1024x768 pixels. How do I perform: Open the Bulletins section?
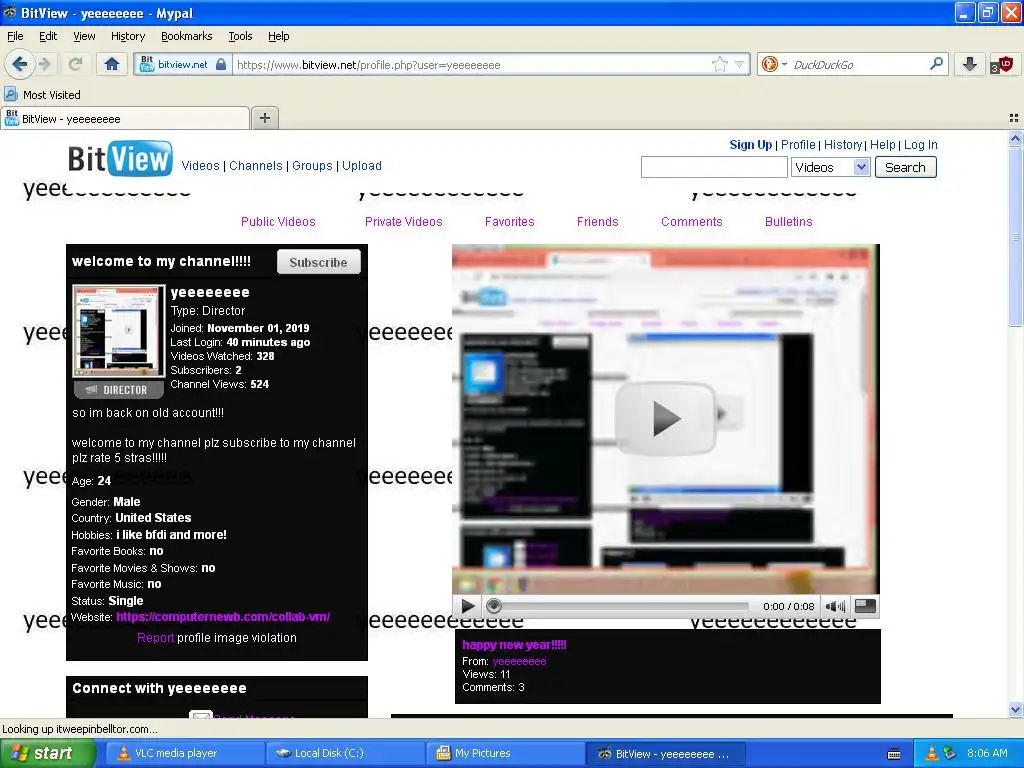[788, 221]
